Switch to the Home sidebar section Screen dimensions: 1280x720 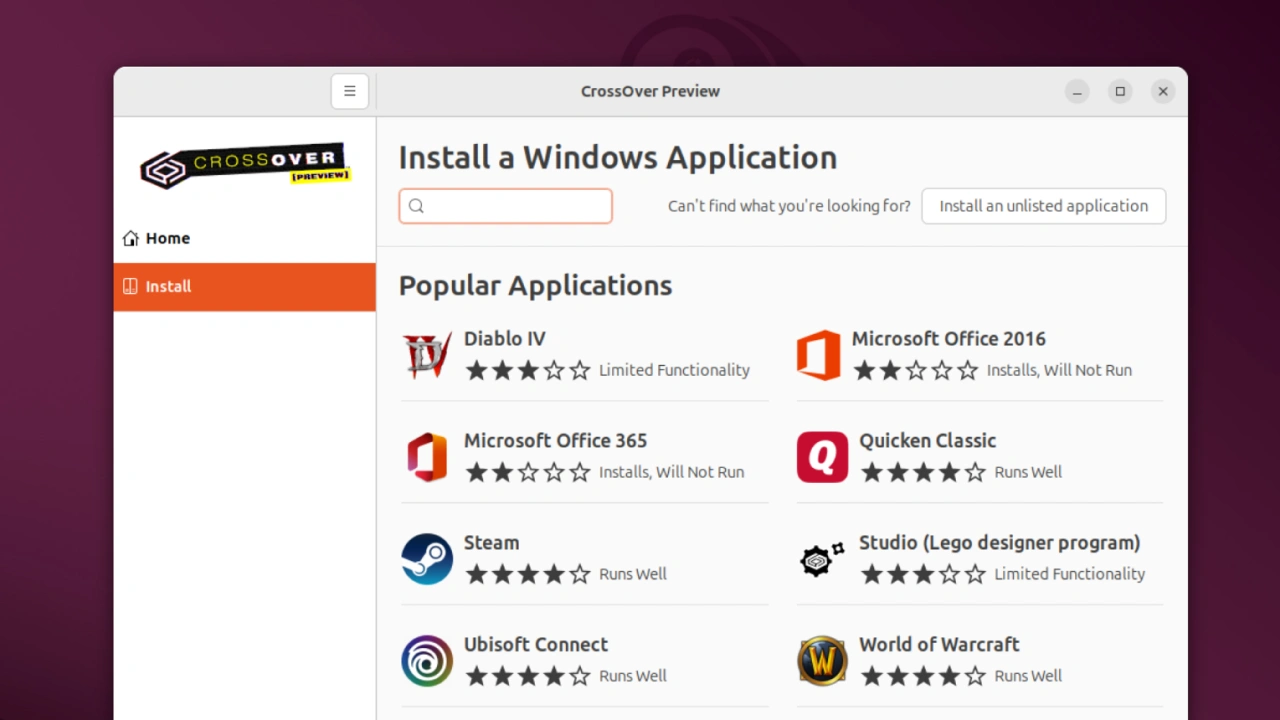[167, 238]
